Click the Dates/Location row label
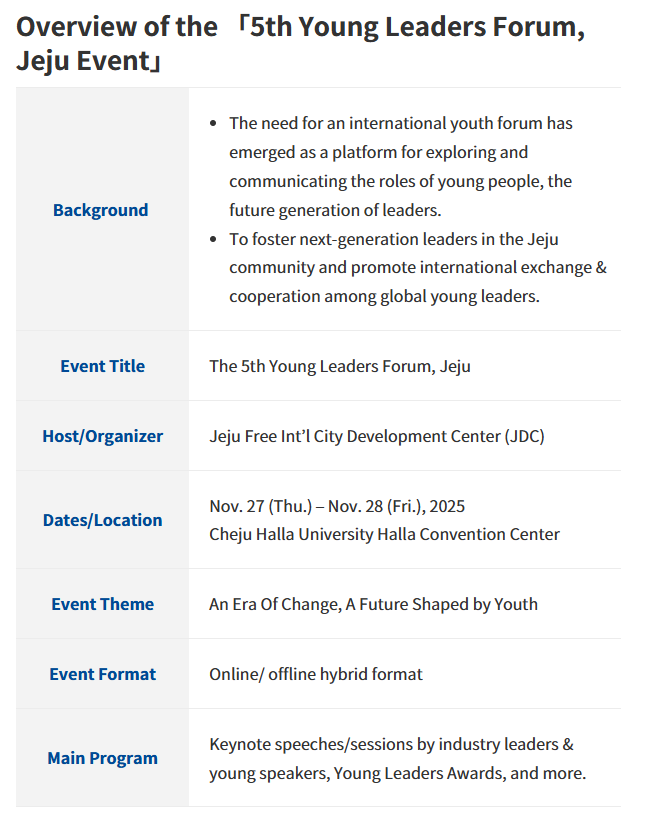653x818 pixels. coord(102,520)
